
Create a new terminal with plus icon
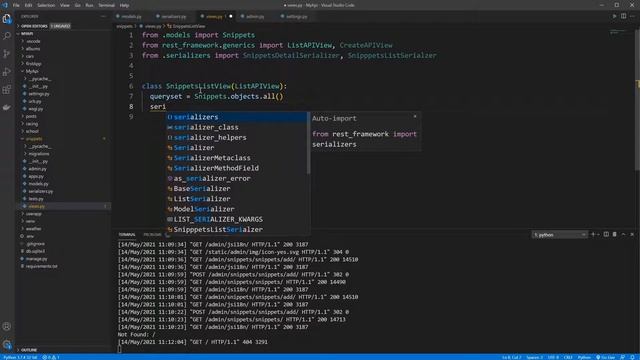[593, 235]
